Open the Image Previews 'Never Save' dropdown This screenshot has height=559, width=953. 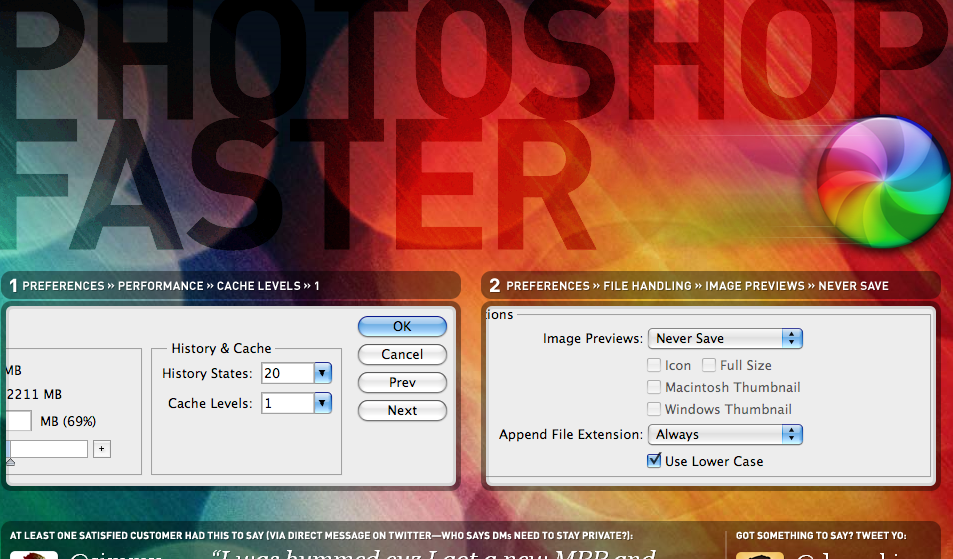[x=725, y=339]
